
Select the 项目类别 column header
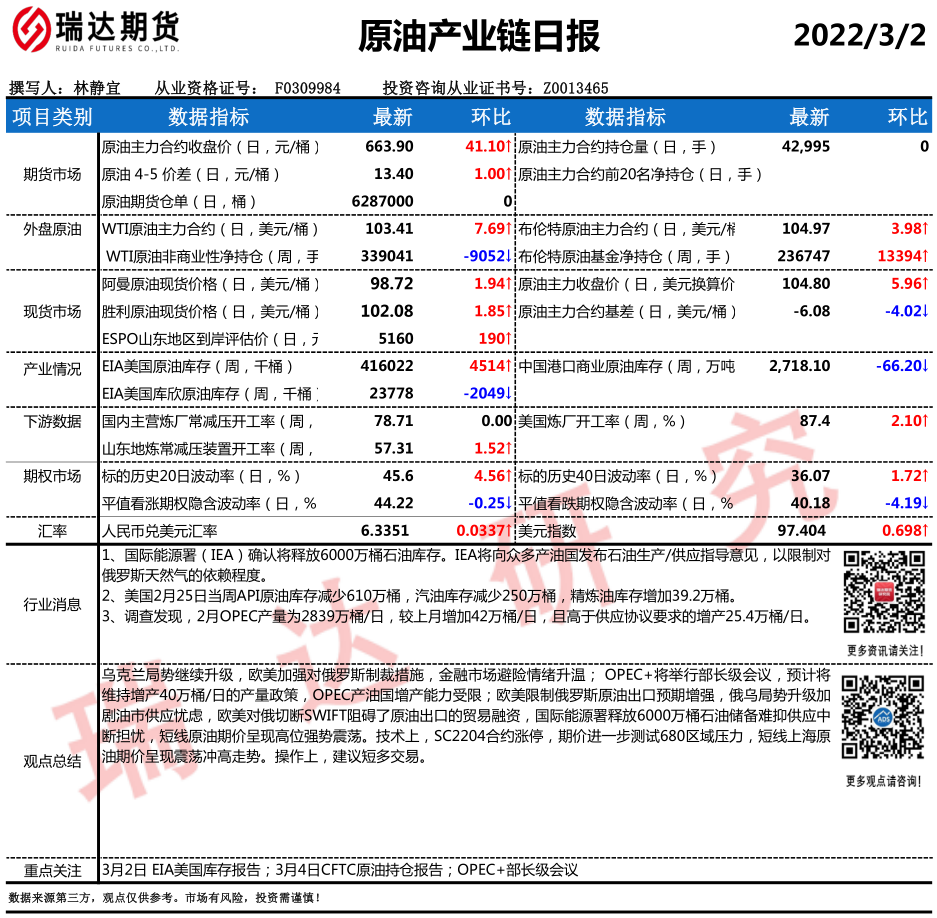pyautogui.click(x=52, y=117)
